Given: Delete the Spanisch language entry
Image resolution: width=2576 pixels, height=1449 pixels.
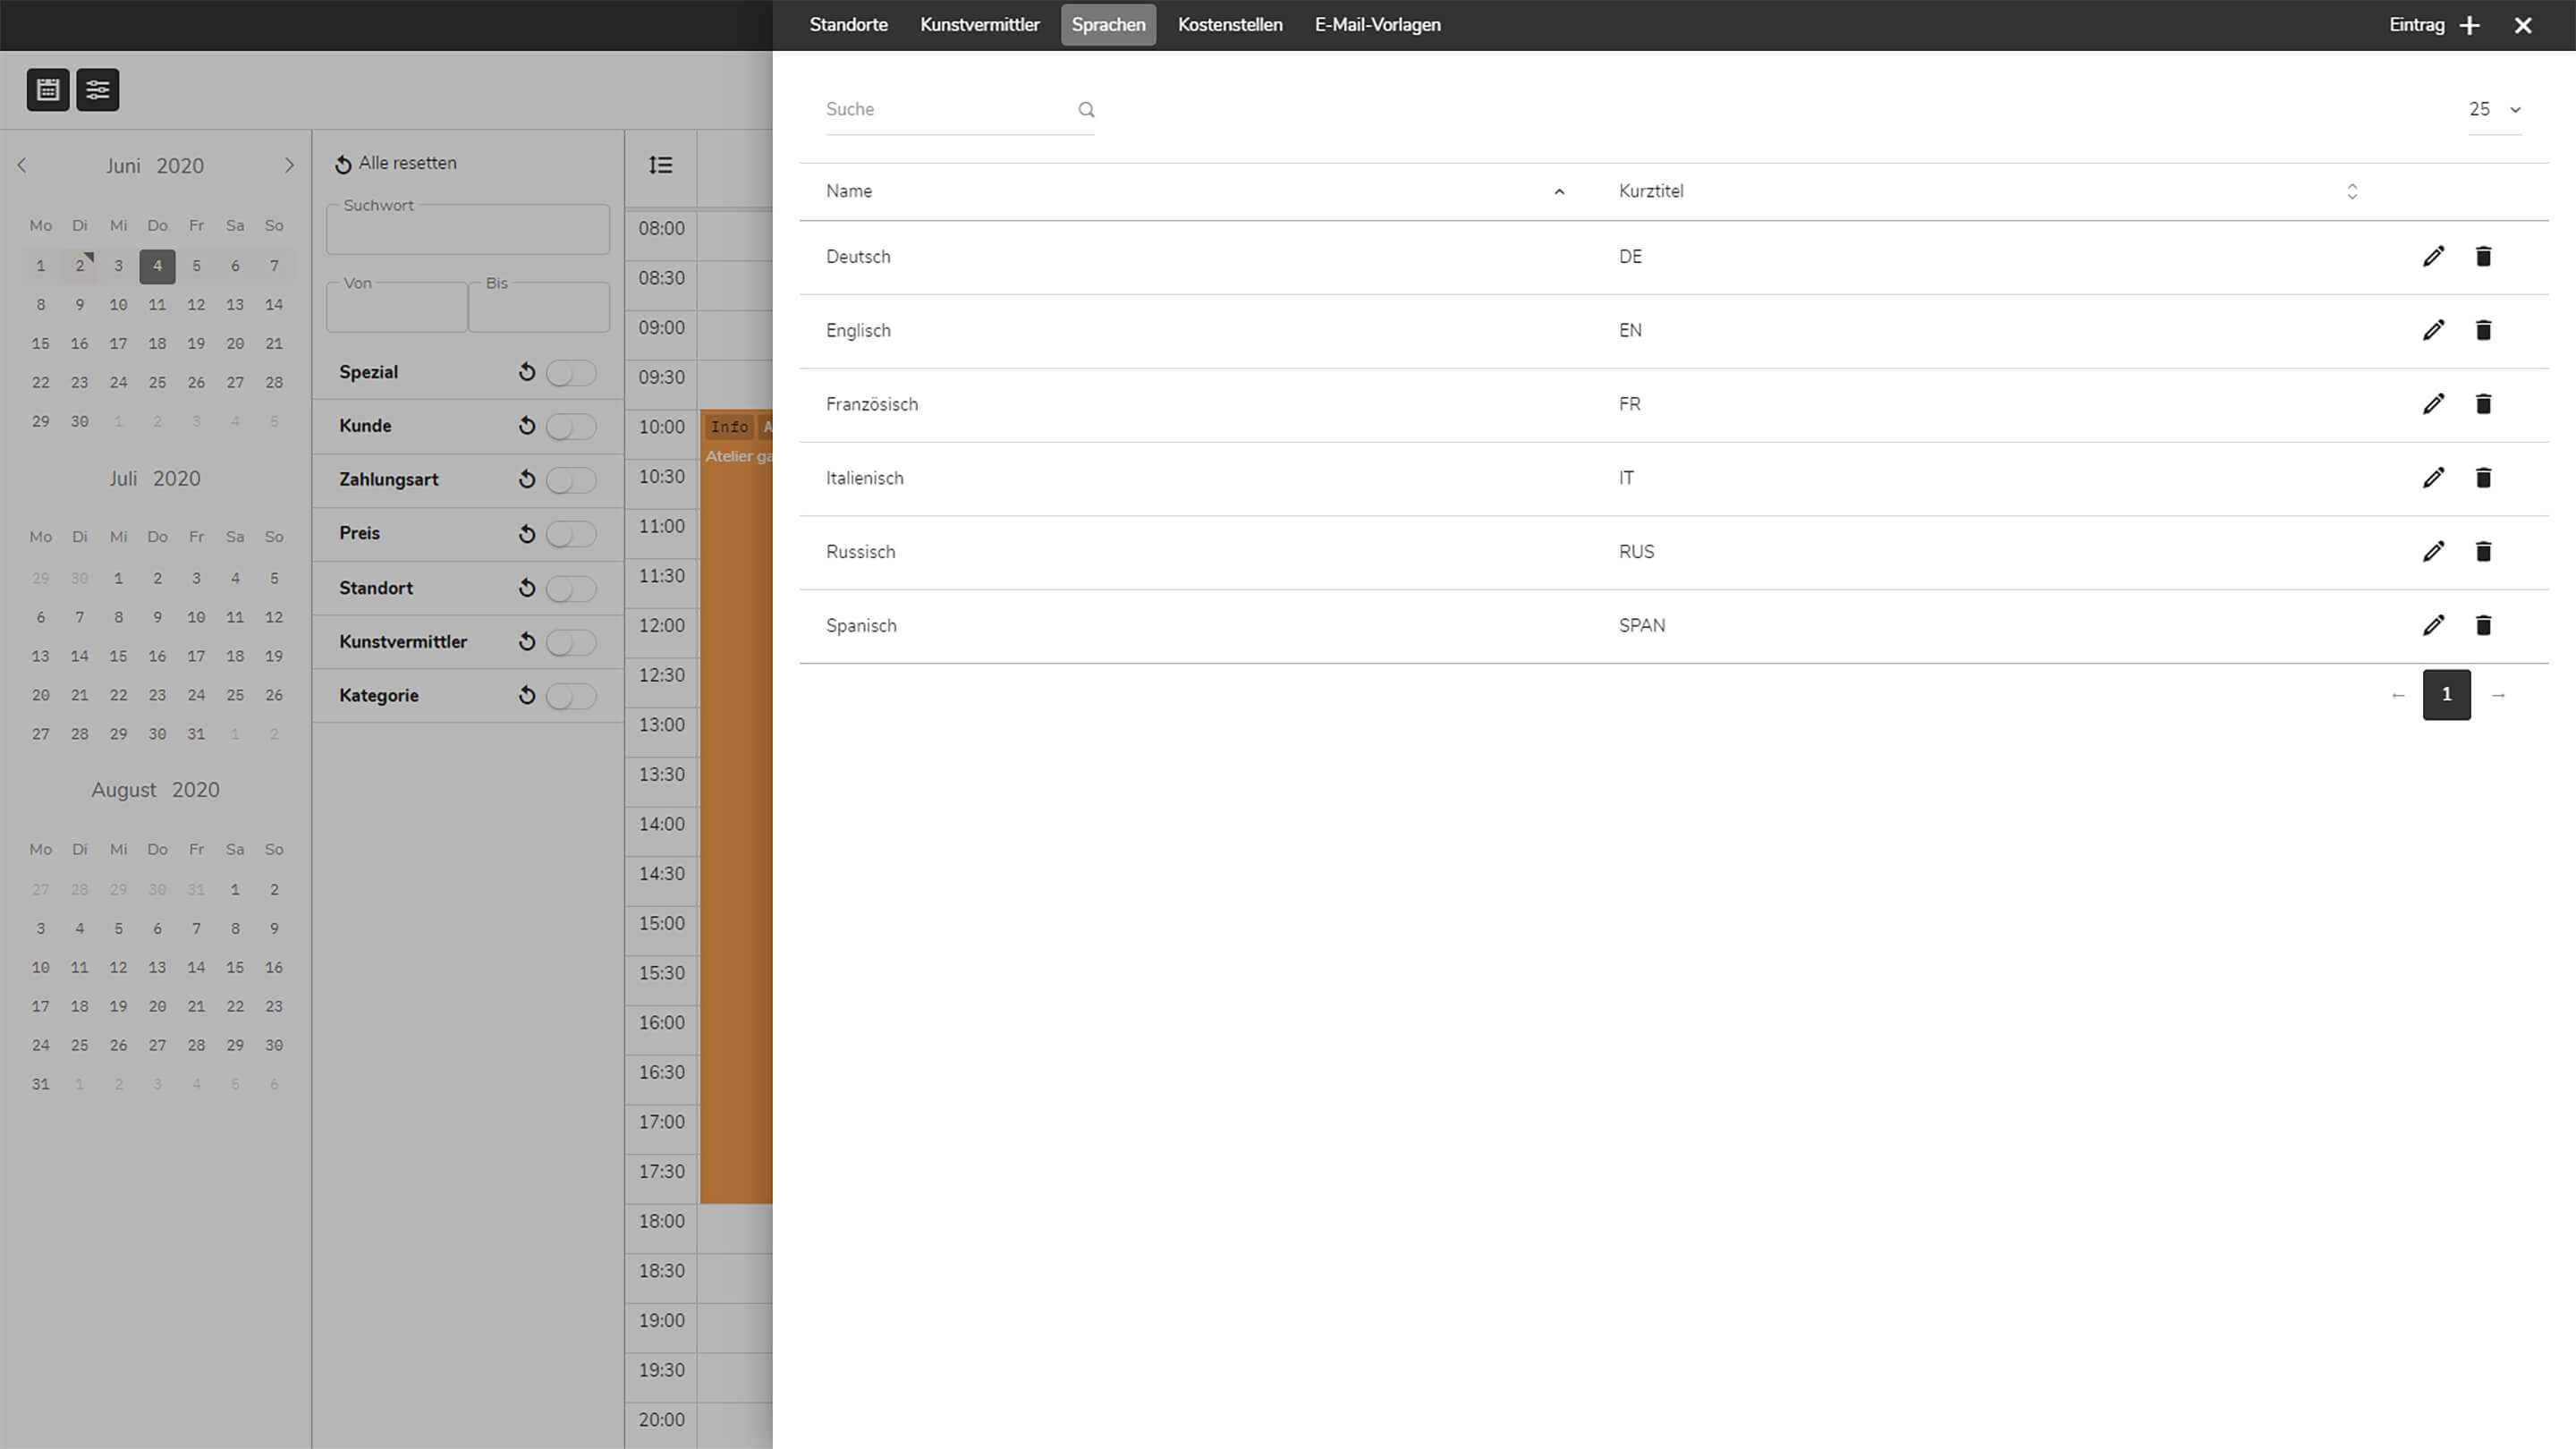Looking at the screenshot, I should point(2483,626).
